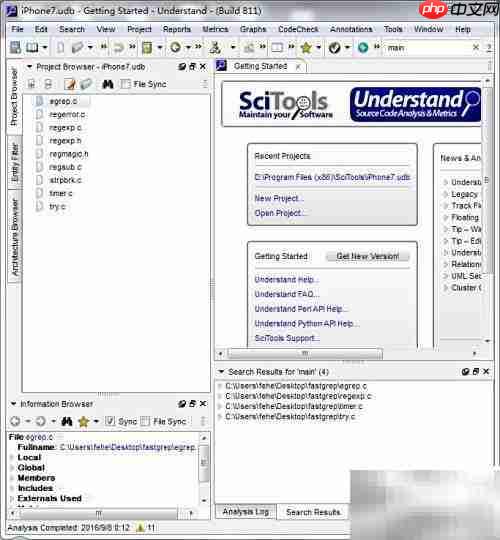Toggle File Sync checkbox in Project Browser
Image resolution: width=500 pixels, height=540 pixels.
coord(126,84)
